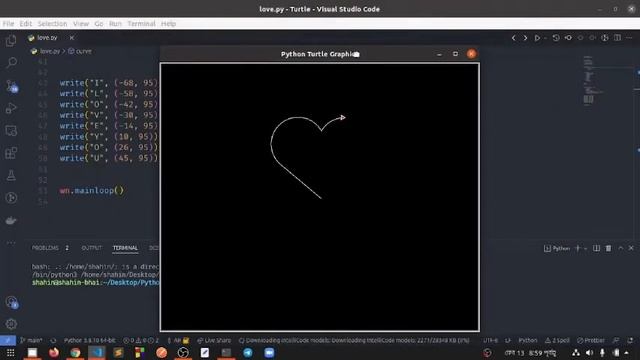
Task: Open the Accounts menu in activity bar
Action: click(11, 302)
